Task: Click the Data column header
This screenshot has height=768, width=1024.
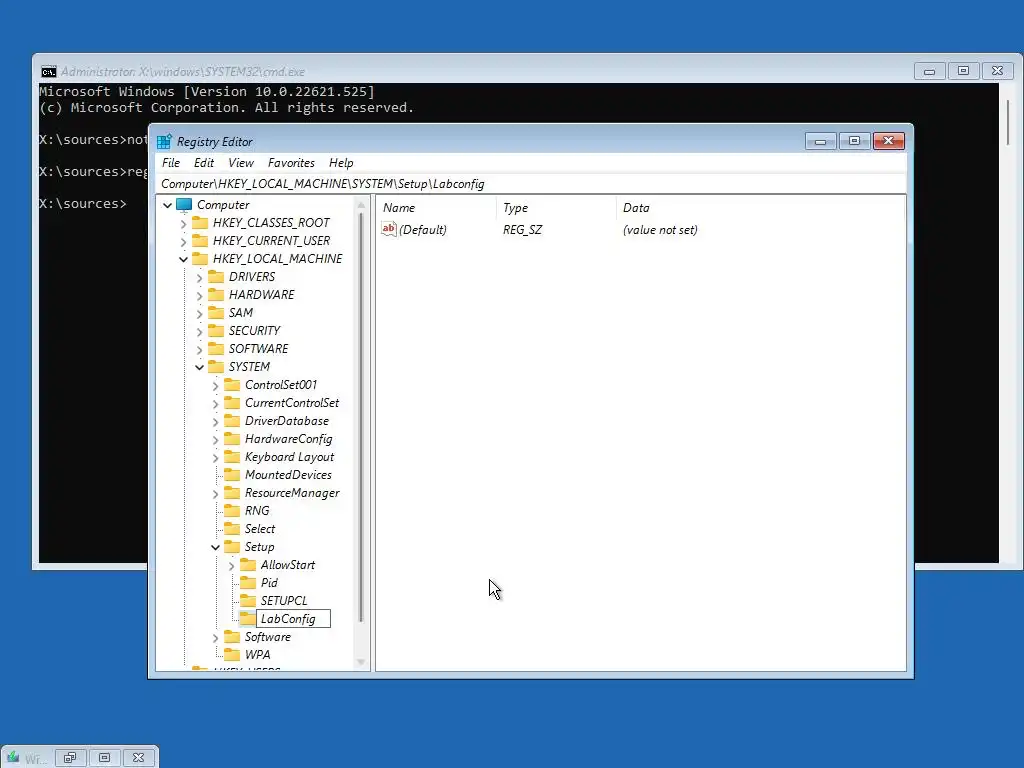Action: click(760, 208)
